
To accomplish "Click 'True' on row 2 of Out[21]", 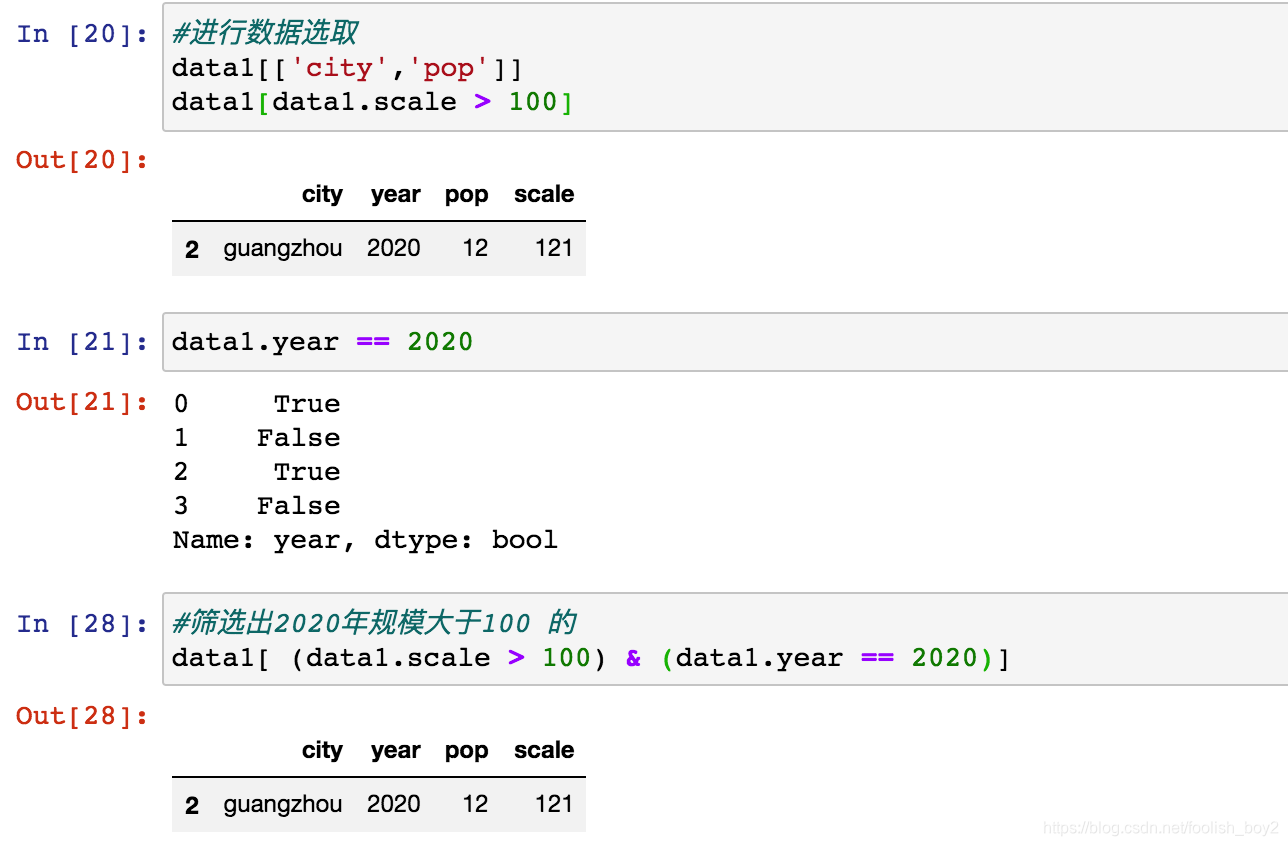I will click(307, 472).
